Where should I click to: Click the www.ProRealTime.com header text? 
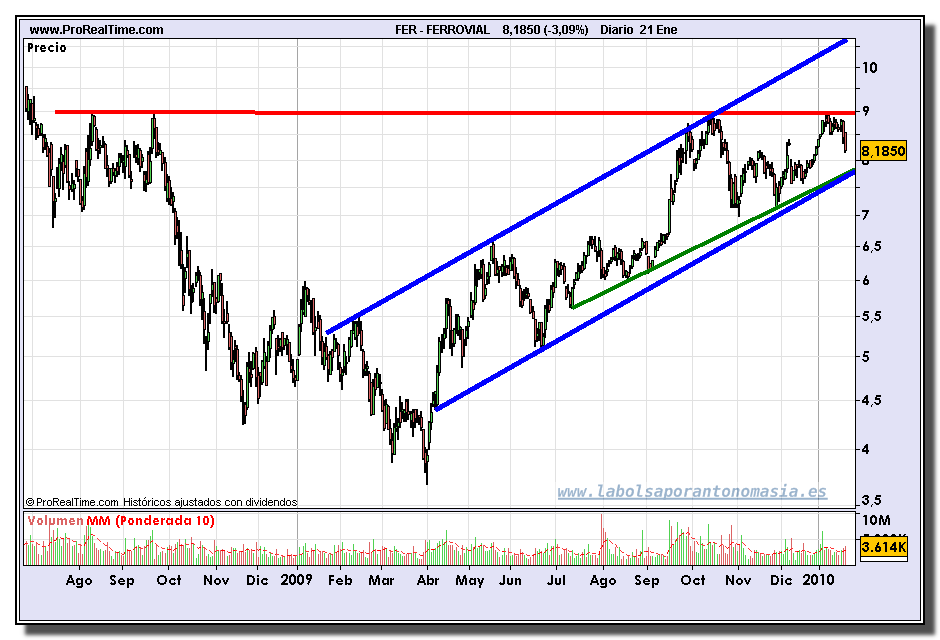[x=96, y=29]
